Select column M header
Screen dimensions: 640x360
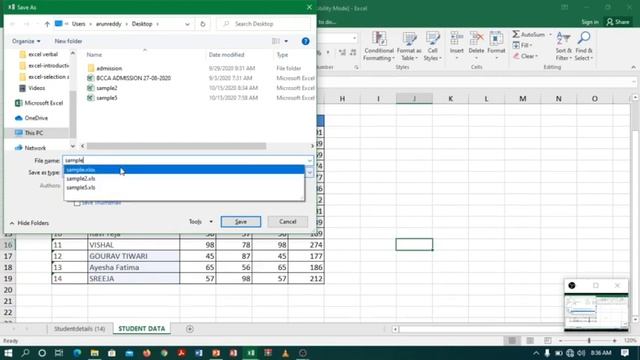[522, 98]
